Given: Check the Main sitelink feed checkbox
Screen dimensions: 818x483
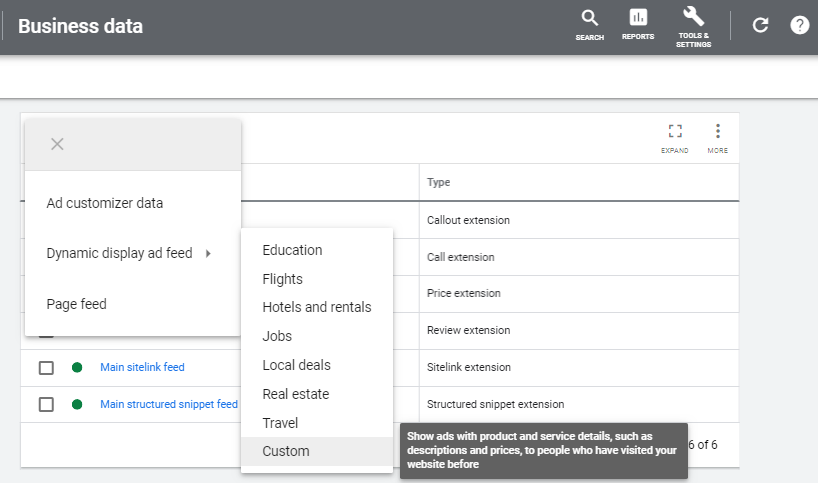Looking at the screenshot, I should pos(46,368).
